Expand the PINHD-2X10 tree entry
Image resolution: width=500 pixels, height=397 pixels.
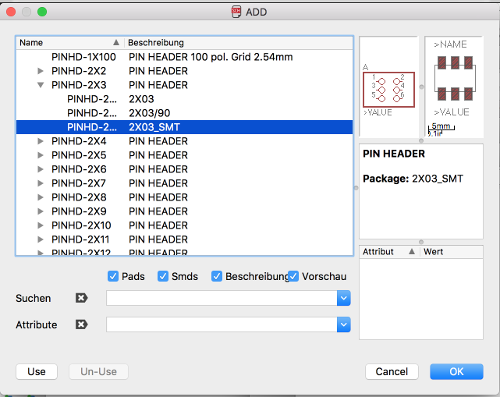tap(40, 225)
